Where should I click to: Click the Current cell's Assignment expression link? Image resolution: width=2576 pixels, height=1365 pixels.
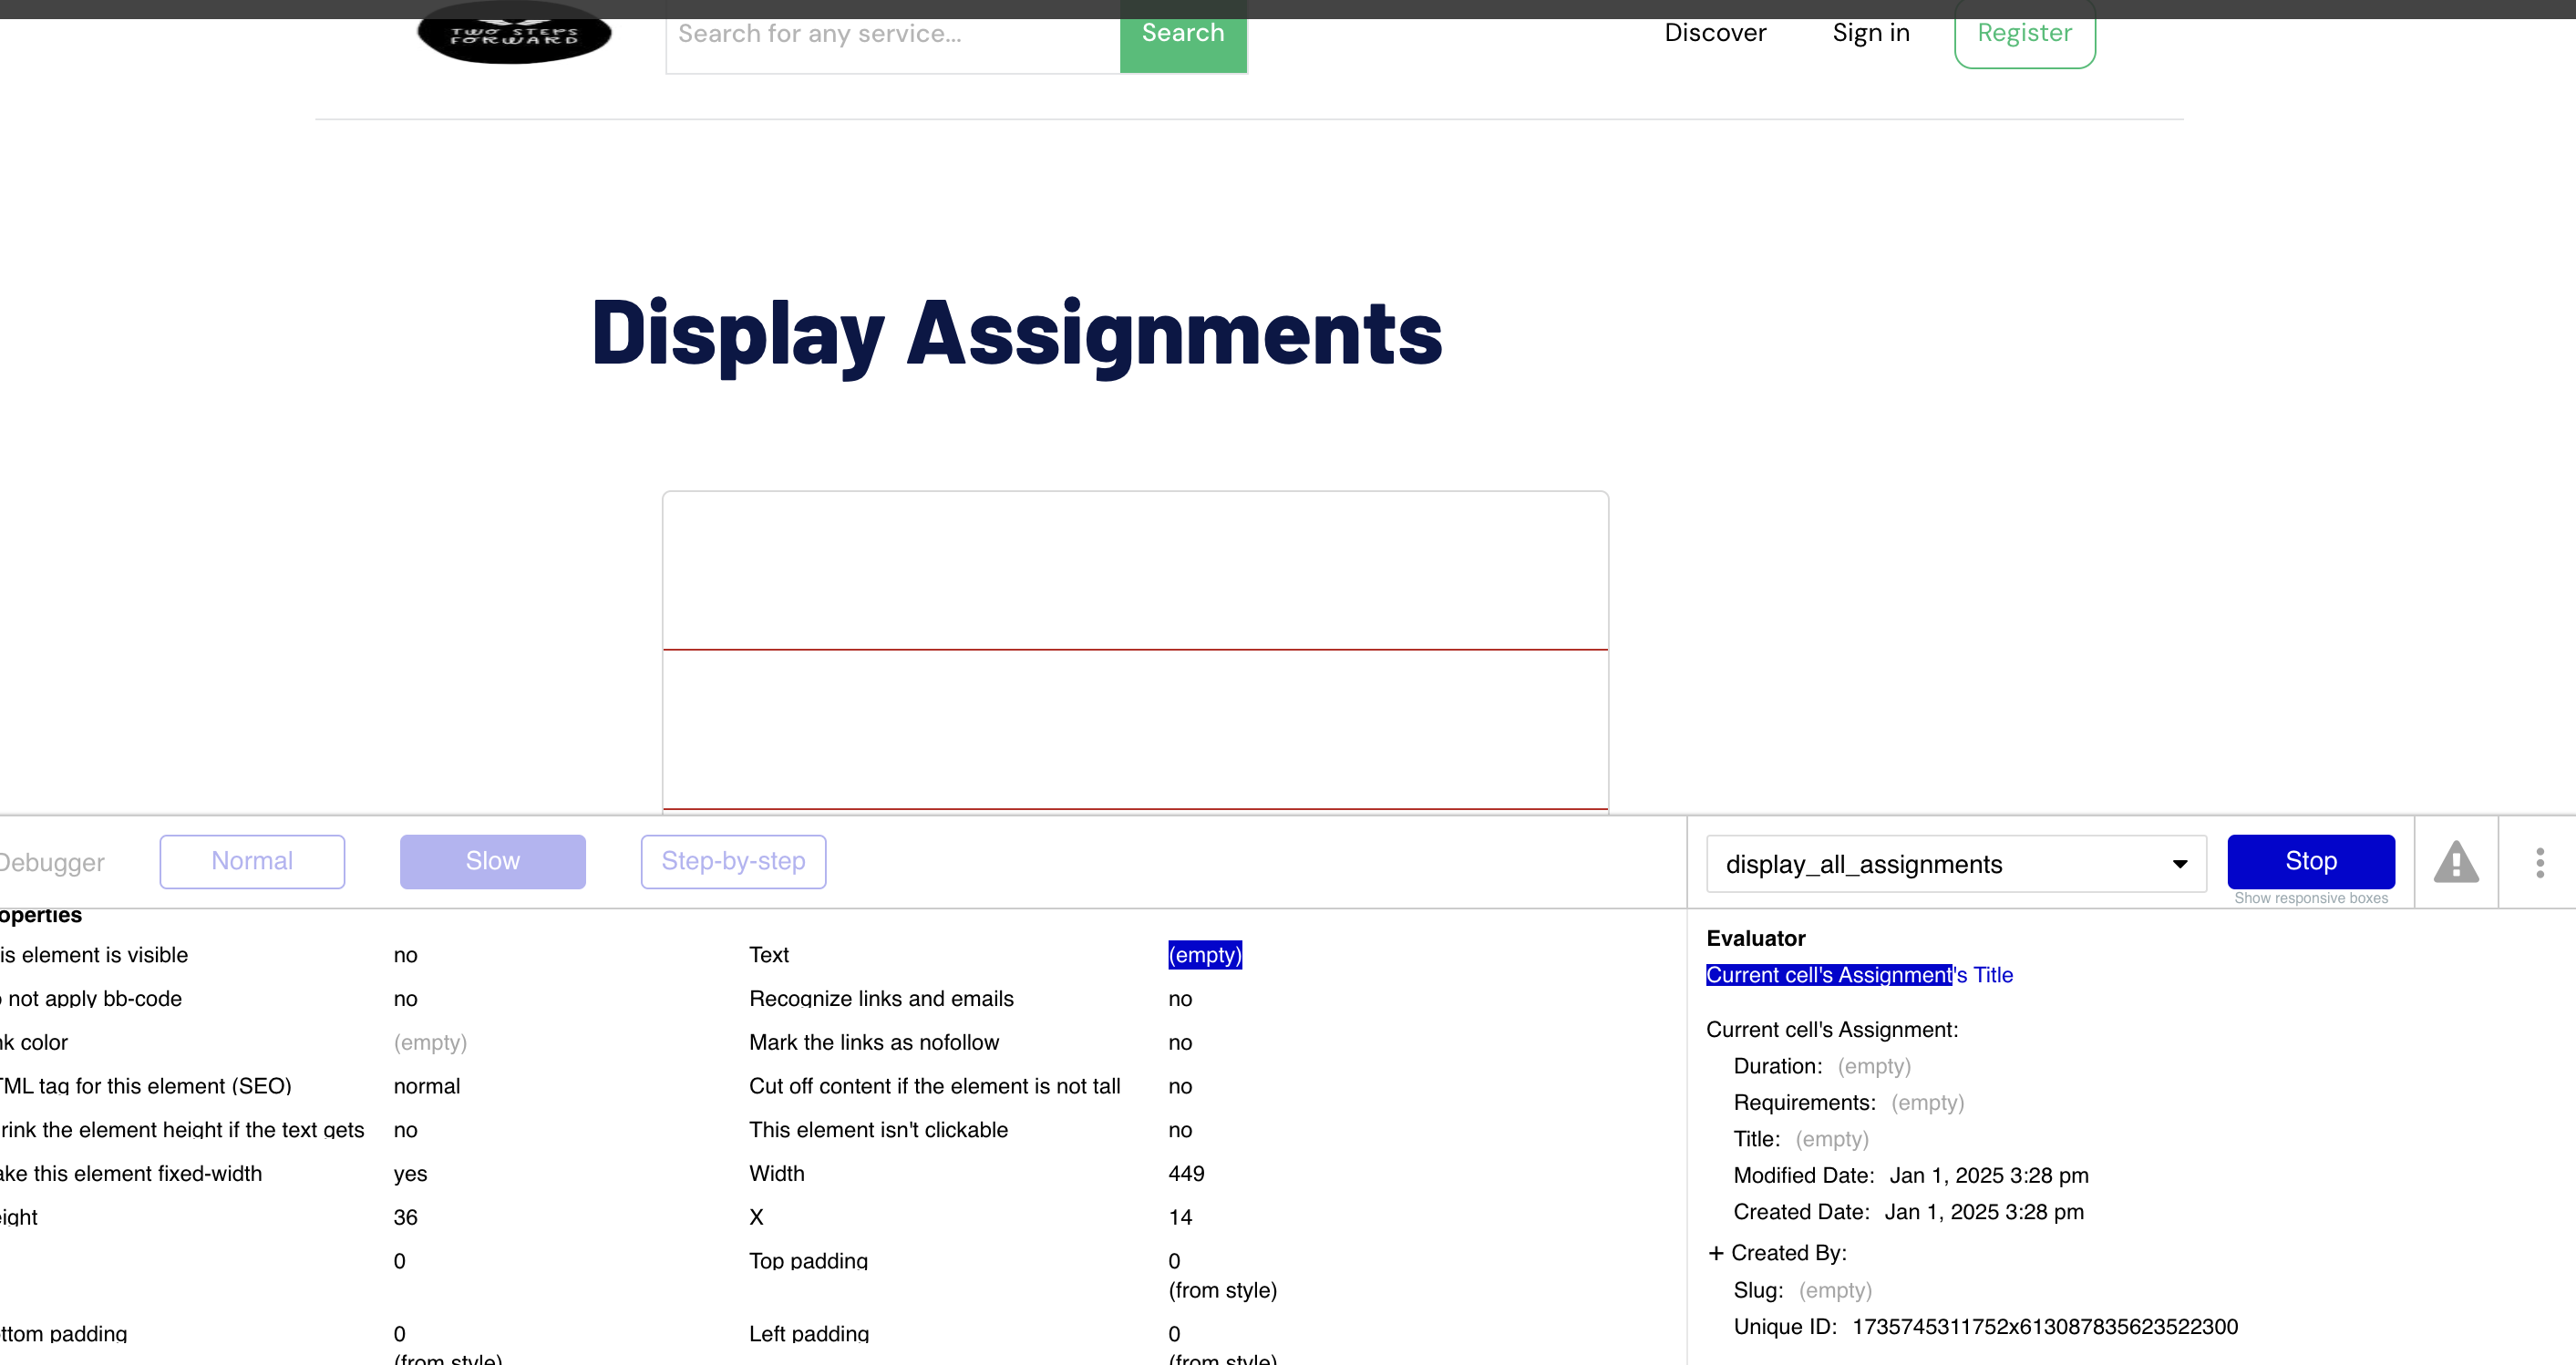tap(1828, 975)
